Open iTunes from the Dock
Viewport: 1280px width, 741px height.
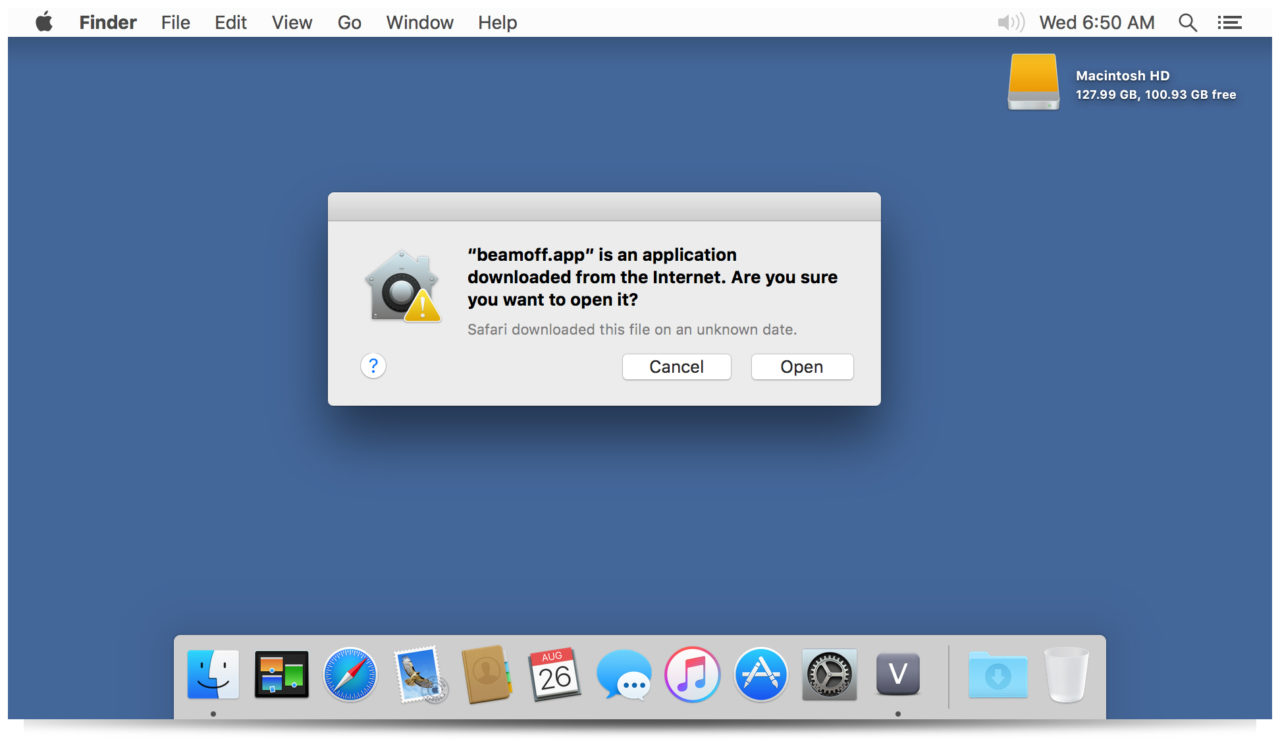click(x=692, y=675)
